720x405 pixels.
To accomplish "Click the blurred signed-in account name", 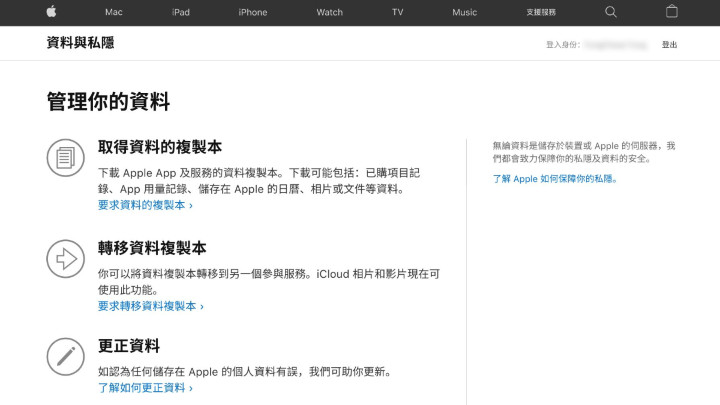I will click(x=616, y=45).
